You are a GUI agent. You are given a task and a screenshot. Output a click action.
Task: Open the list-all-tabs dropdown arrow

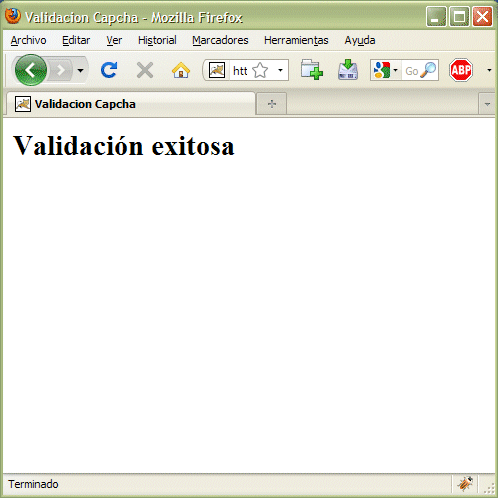click(487, 104)
